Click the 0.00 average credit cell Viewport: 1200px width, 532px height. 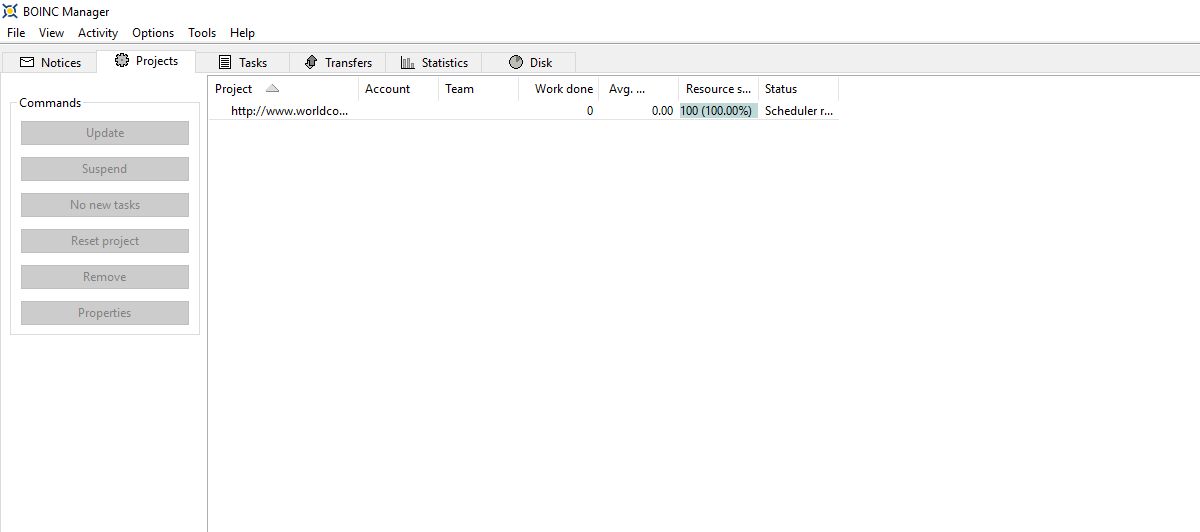(662, 111)
